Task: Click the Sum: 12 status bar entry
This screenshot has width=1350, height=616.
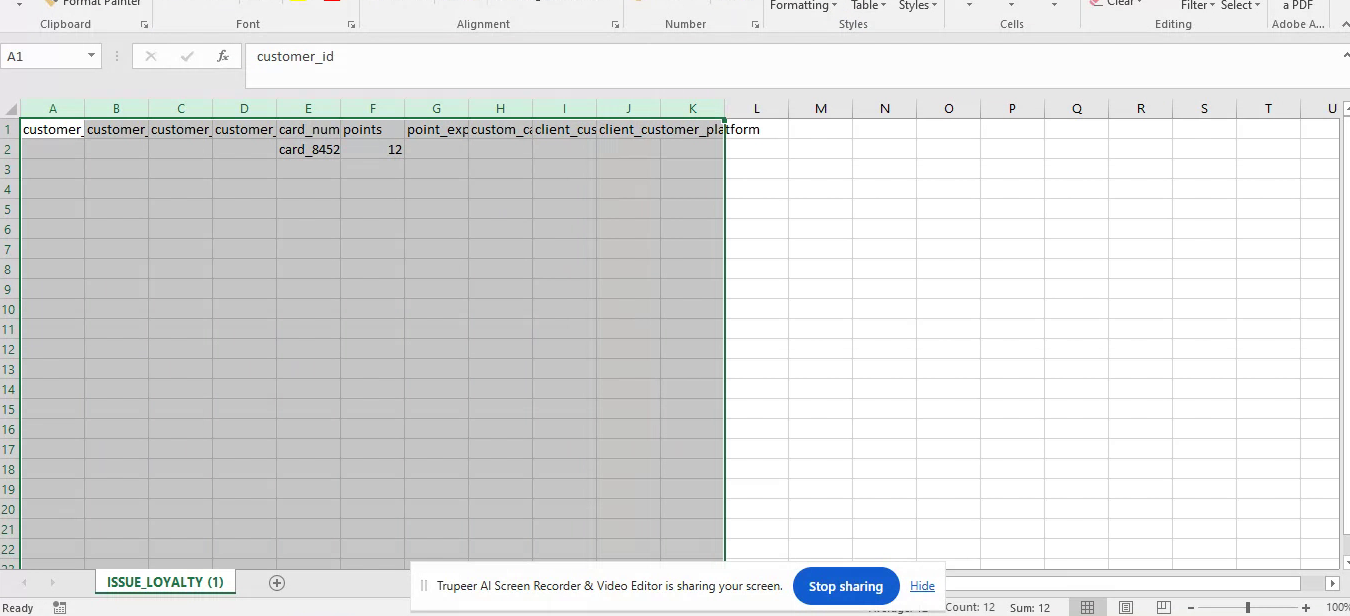Action: [x=1029, y=608]
